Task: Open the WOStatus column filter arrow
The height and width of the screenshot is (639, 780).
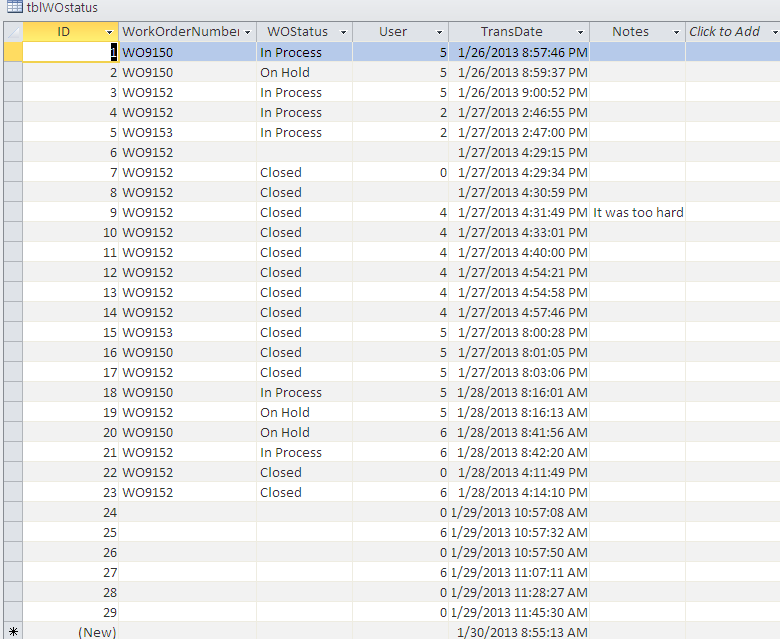Action: 343,32
